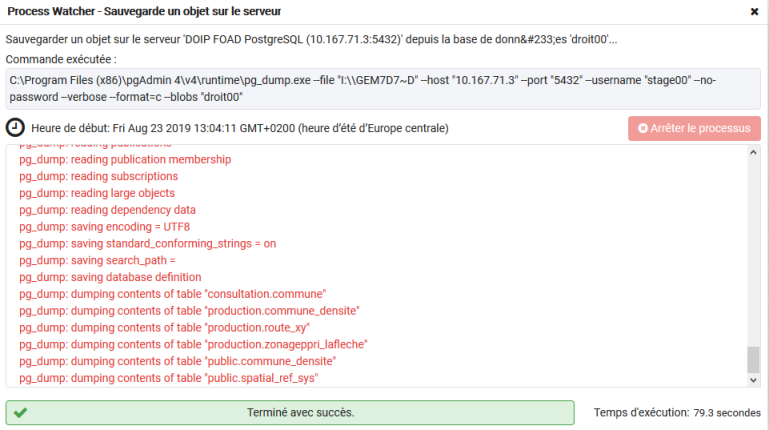Click the stop icon inside the Arrêter button
769x430 pixels.
(643, 128)
